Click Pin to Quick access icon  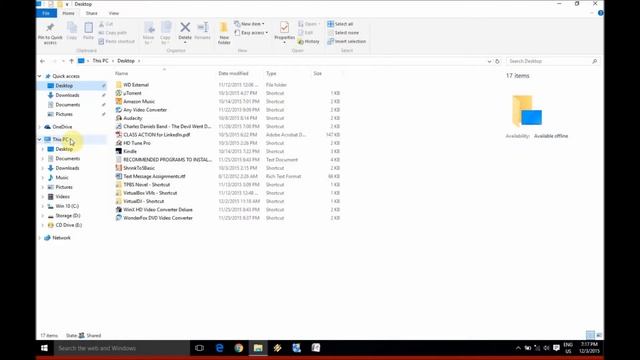pos(50,28)
